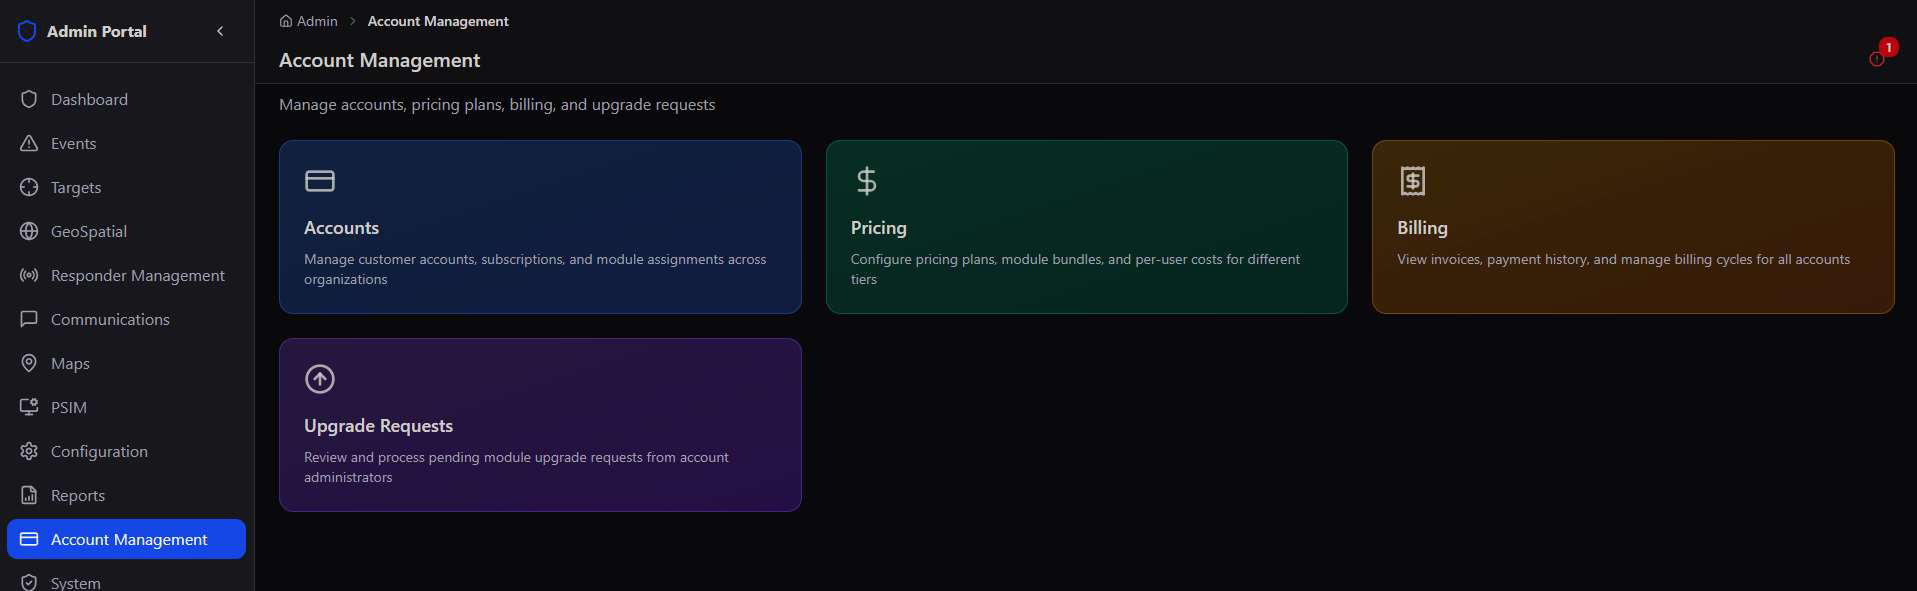Go to Events in the sidebar

point(73,143)
